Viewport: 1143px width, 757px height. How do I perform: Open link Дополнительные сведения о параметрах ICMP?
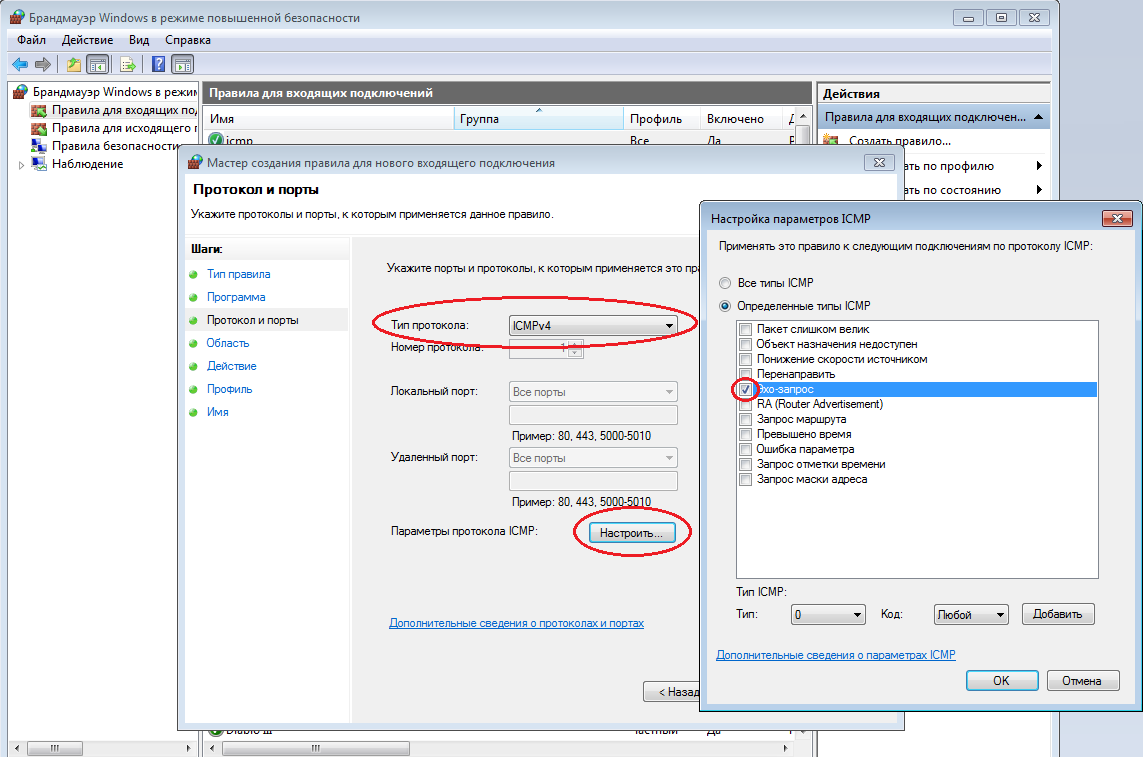836,655
